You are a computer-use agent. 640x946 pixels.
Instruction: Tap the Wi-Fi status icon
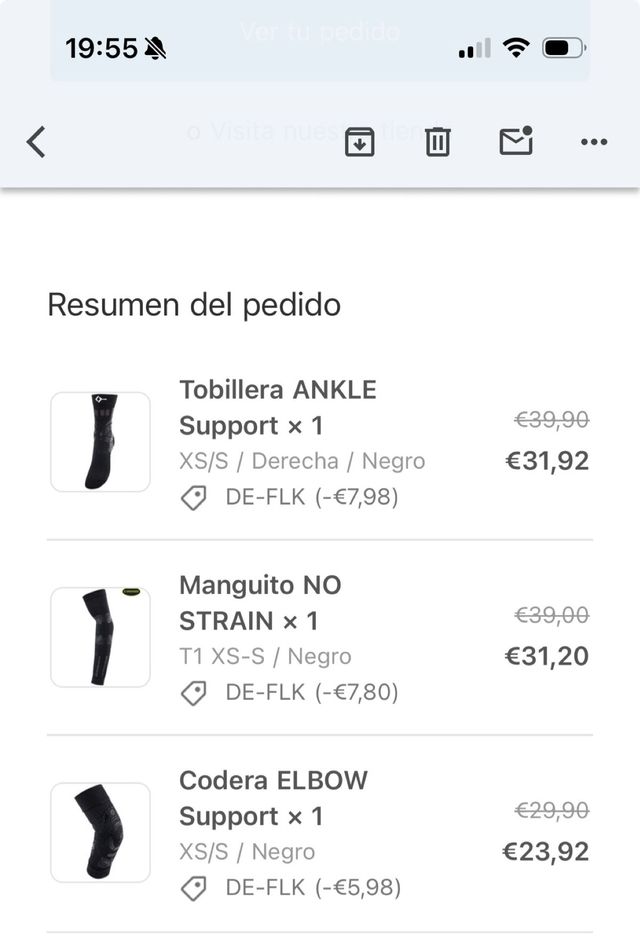pos(516,47)
